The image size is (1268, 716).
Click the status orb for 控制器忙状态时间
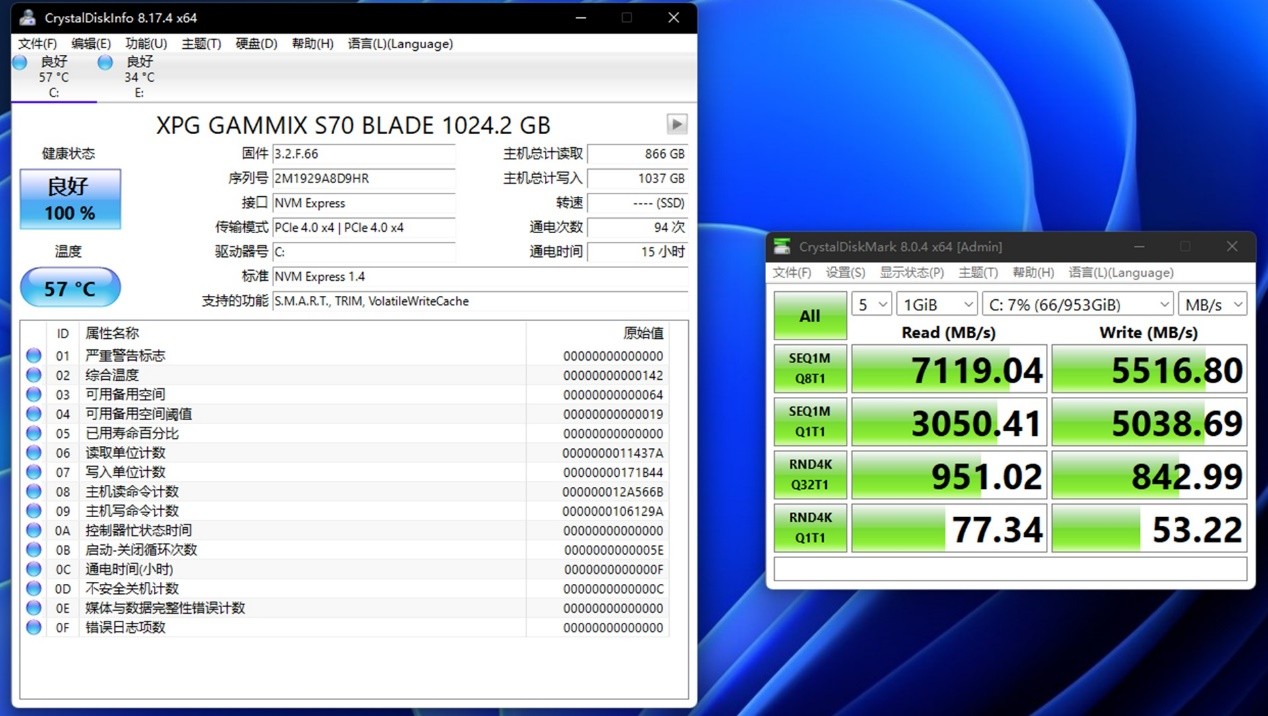(34, 530)
